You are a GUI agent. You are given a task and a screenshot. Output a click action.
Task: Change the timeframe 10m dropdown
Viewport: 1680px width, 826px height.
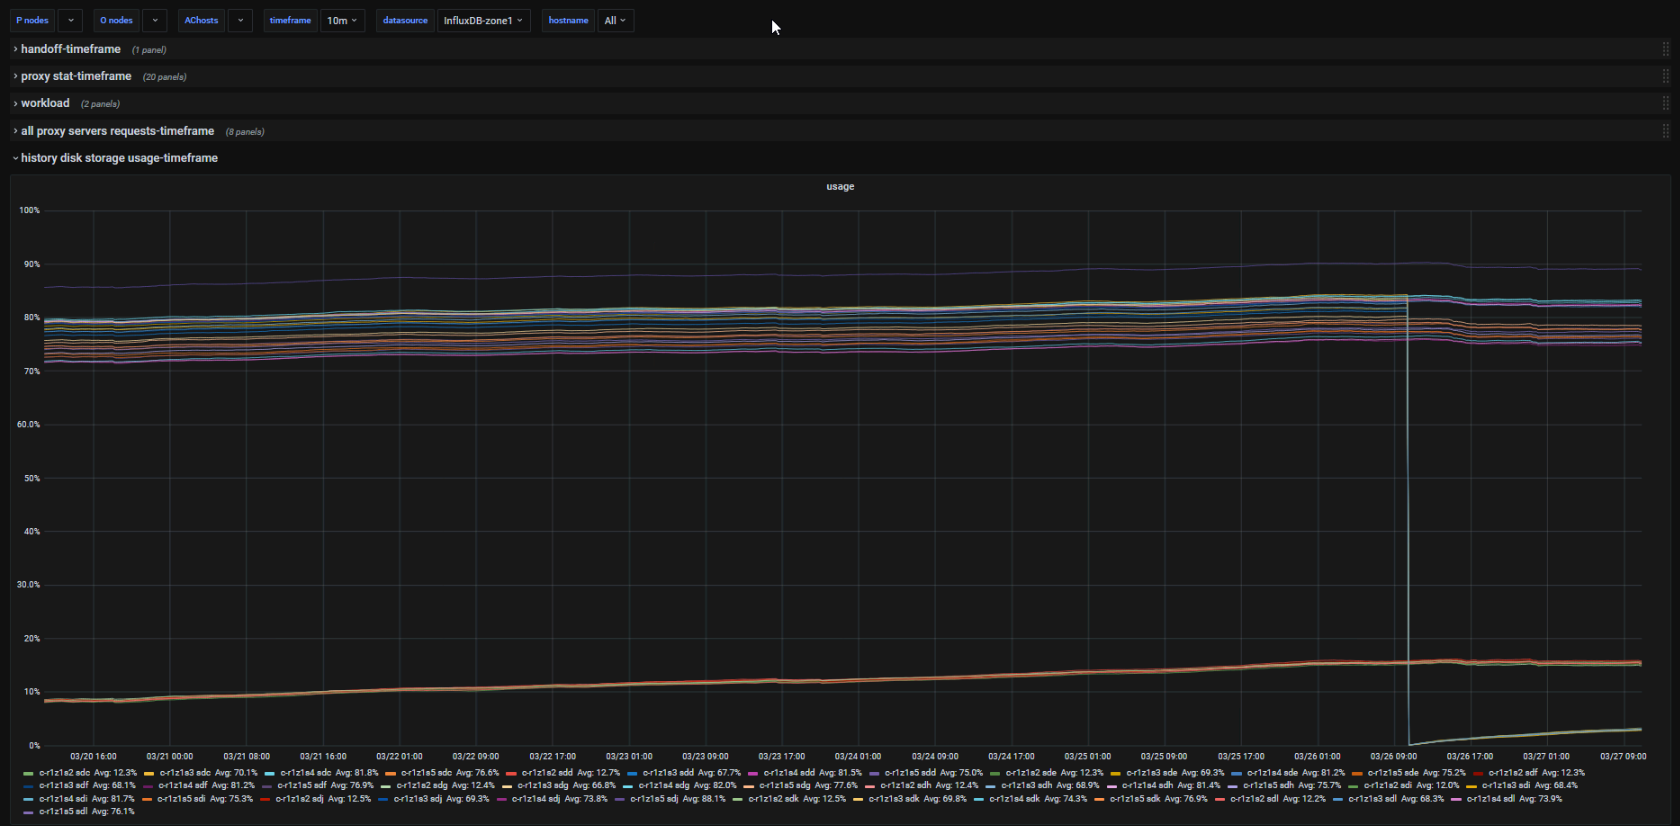[342, 20]
